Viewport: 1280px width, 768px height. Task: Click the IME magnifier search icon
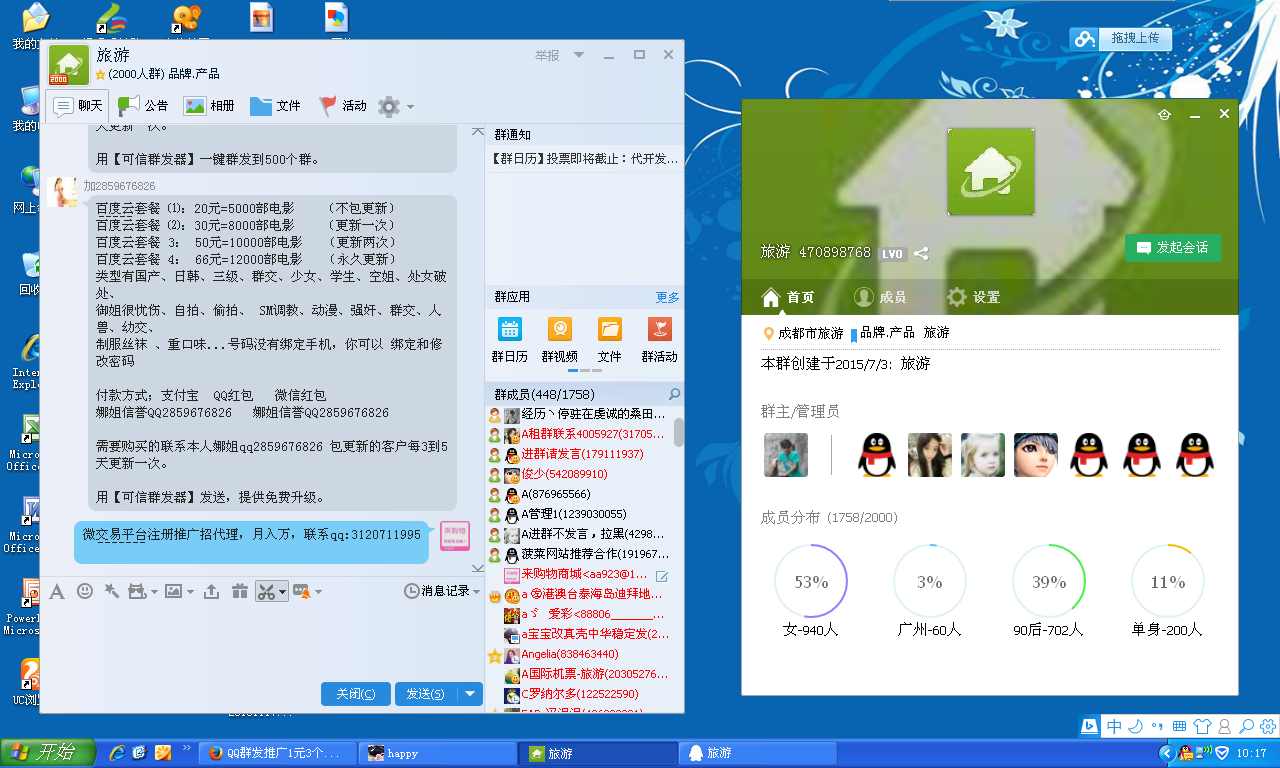point(1246,726)
